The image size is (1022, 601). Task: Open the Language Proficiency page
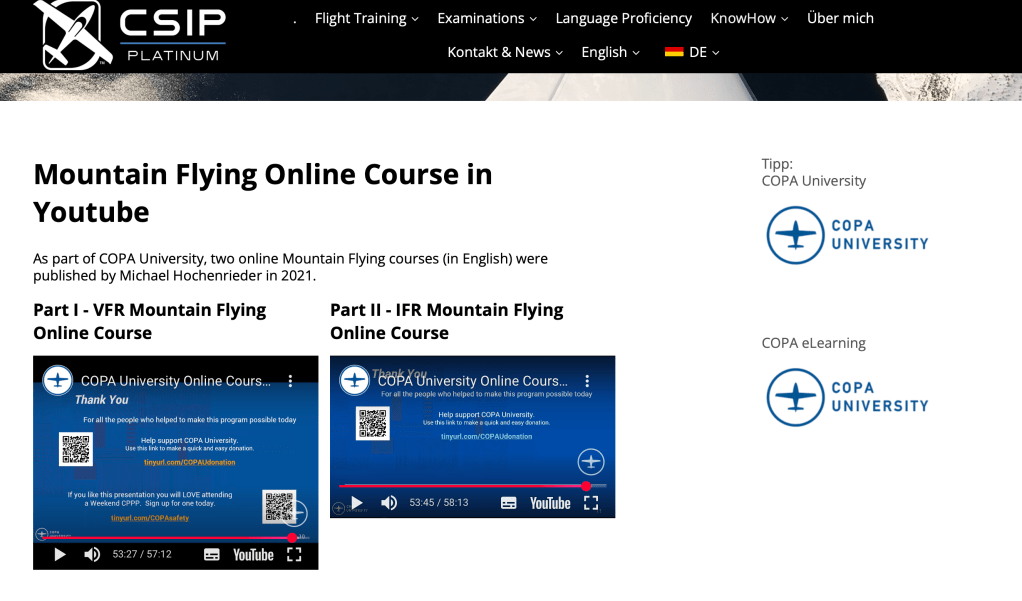[623, 18]
